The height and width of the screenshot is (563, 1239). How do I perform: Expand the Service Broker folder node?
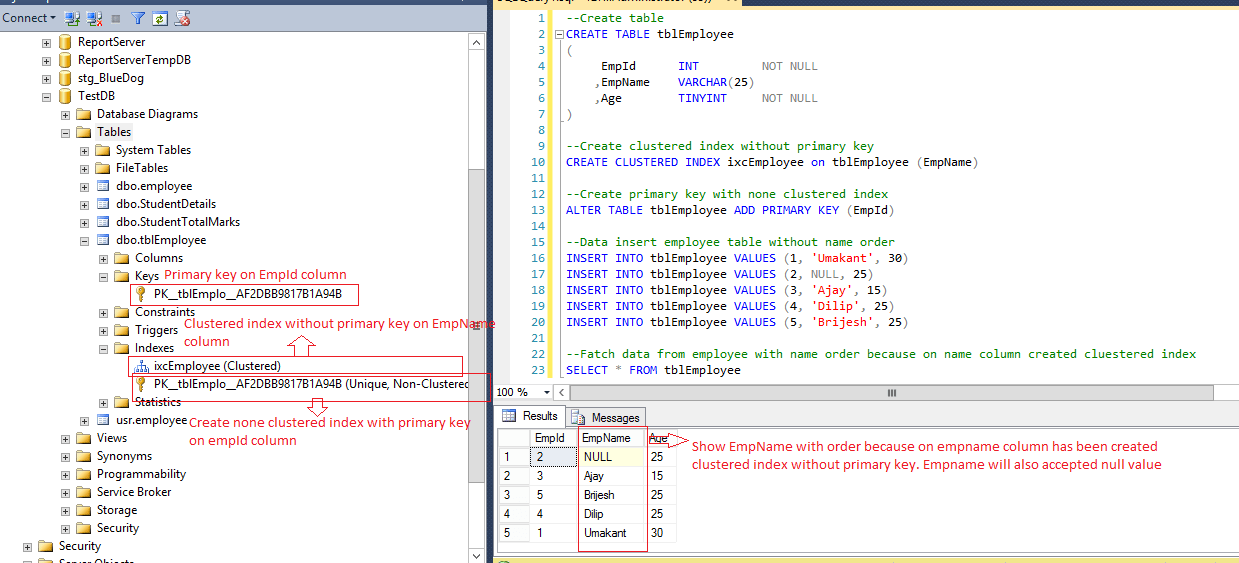click(x=65, y=492)
